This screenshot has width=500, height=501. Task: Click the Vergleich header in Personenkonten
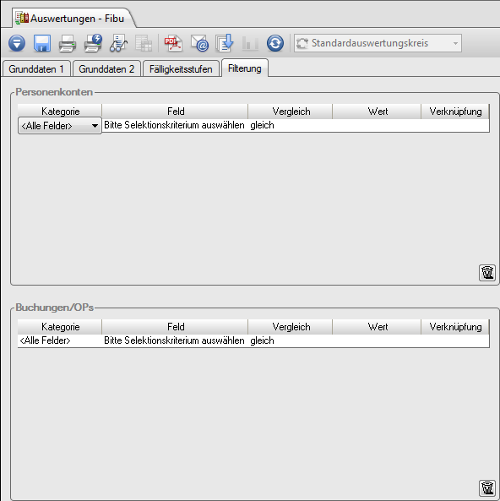coord(290,111)
